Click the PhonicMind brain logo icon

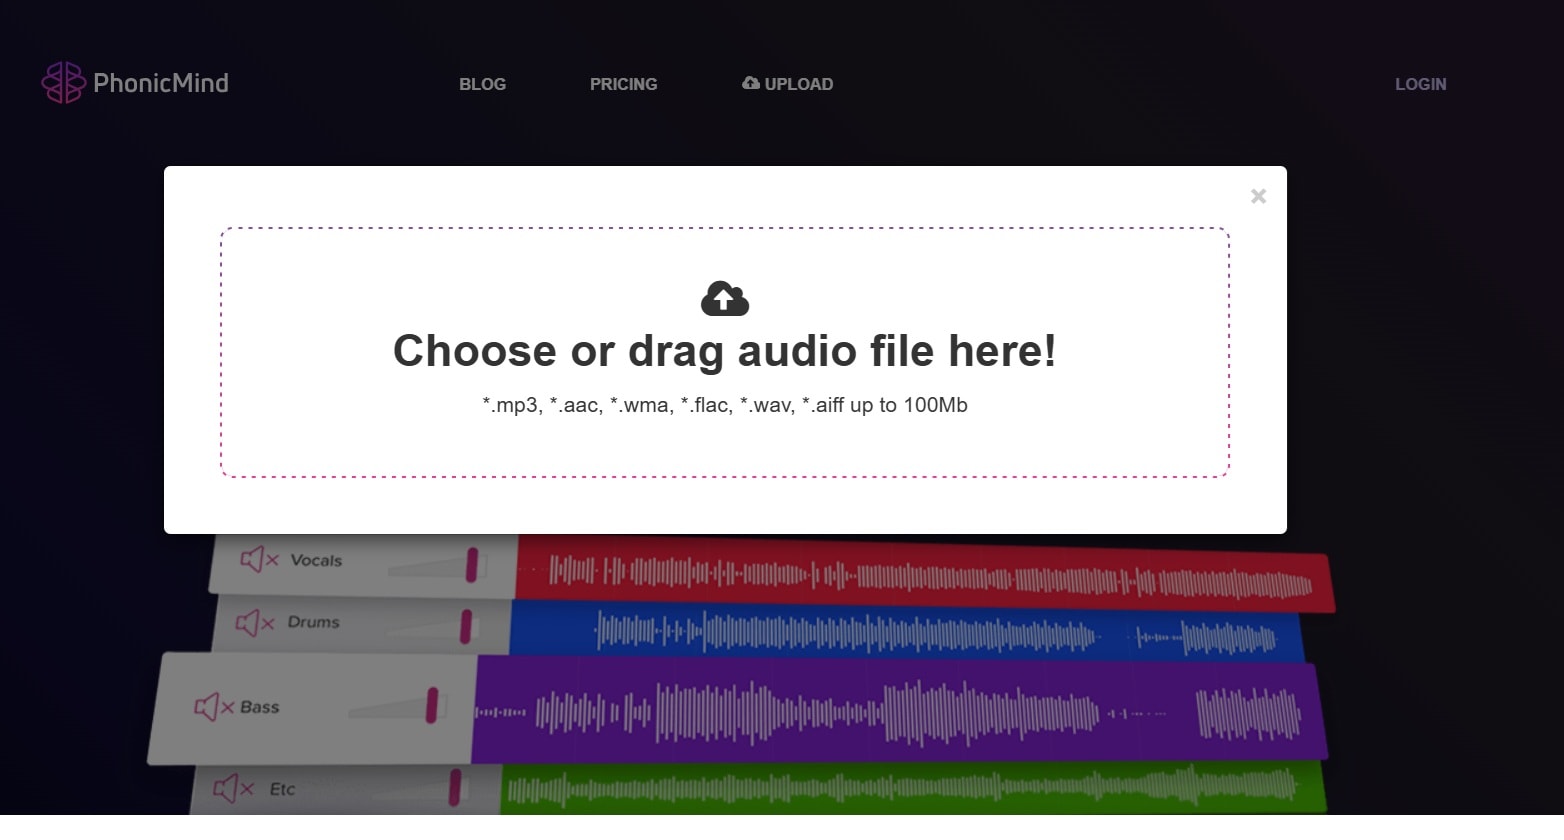(63, 82)
